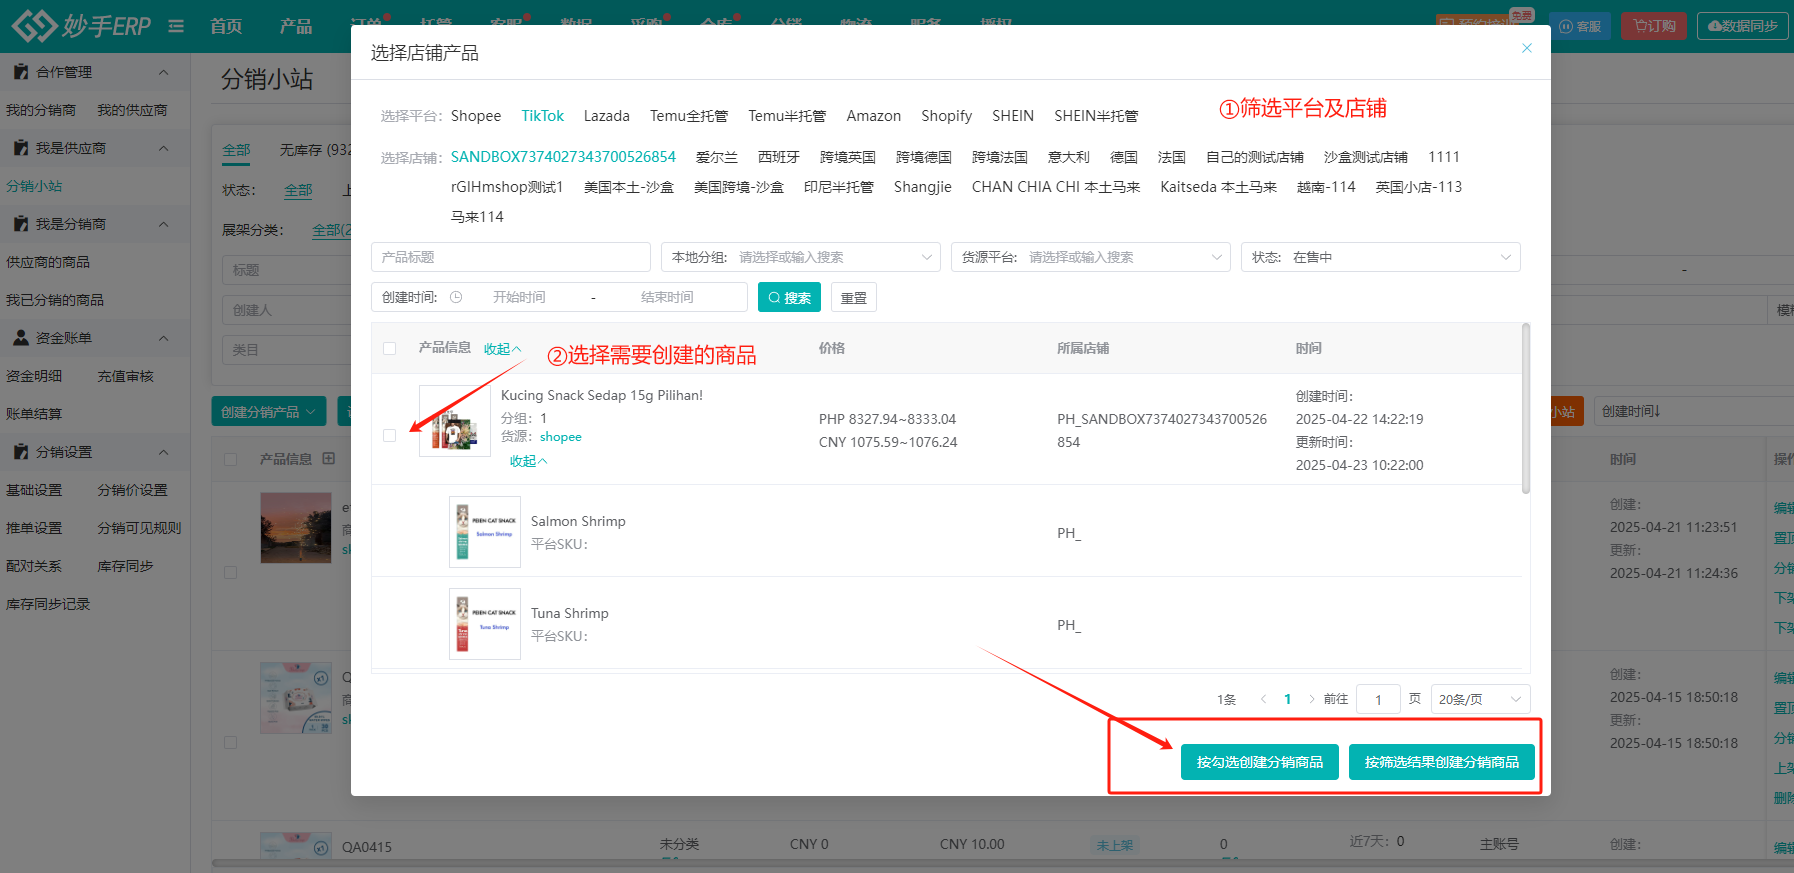
Task: Open the 创建分销产品 dropdown button
Action: coord(268,412)
